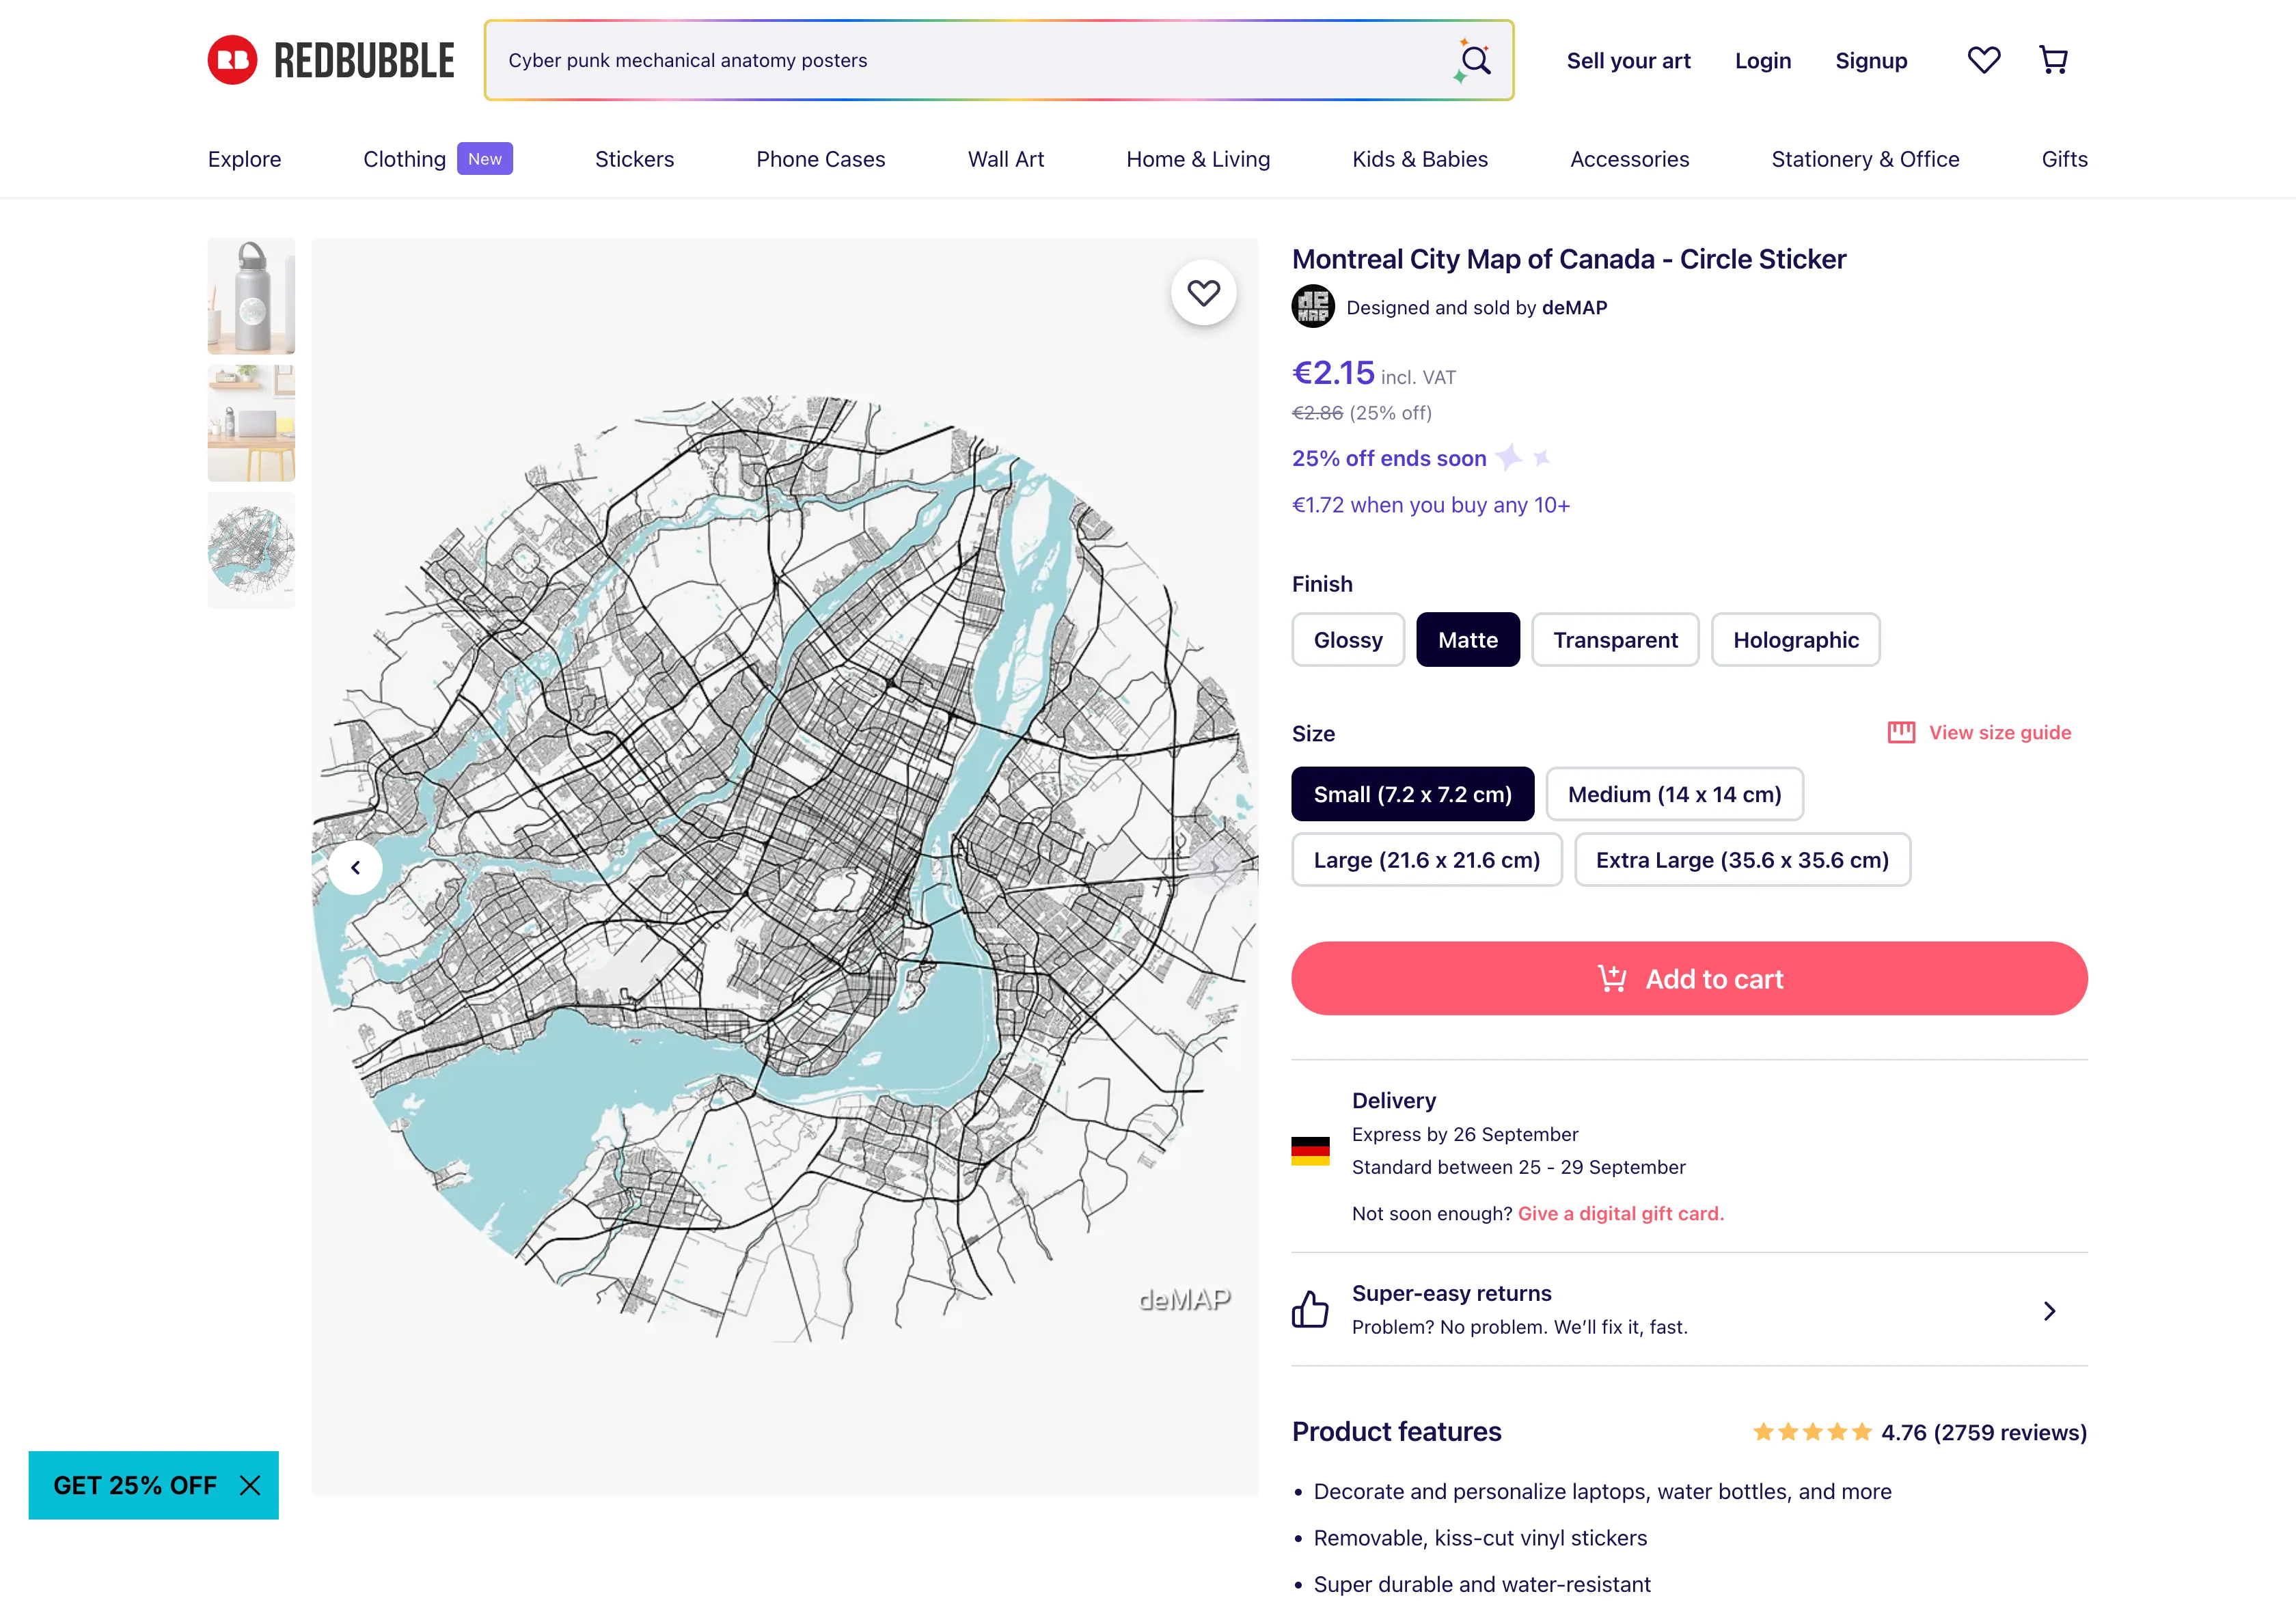Image resolution: width=2296 pixels, height=1622 pixels.
Task: Open the Clothing menu
Action: pyautogui.click(x=404, y=159)
